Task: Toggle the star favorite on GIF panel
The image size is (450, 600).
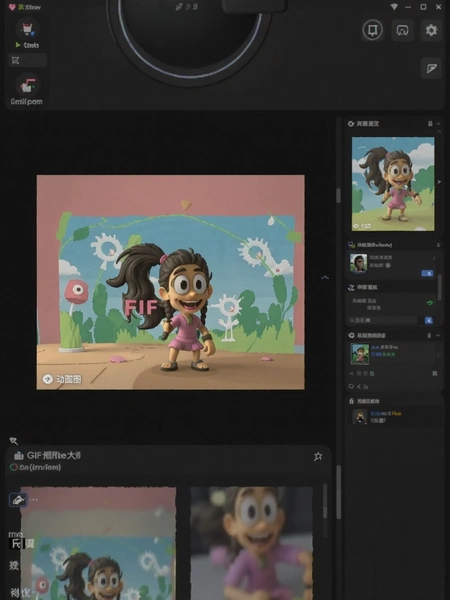Action: pyautogui.click(x=318, y=456)
